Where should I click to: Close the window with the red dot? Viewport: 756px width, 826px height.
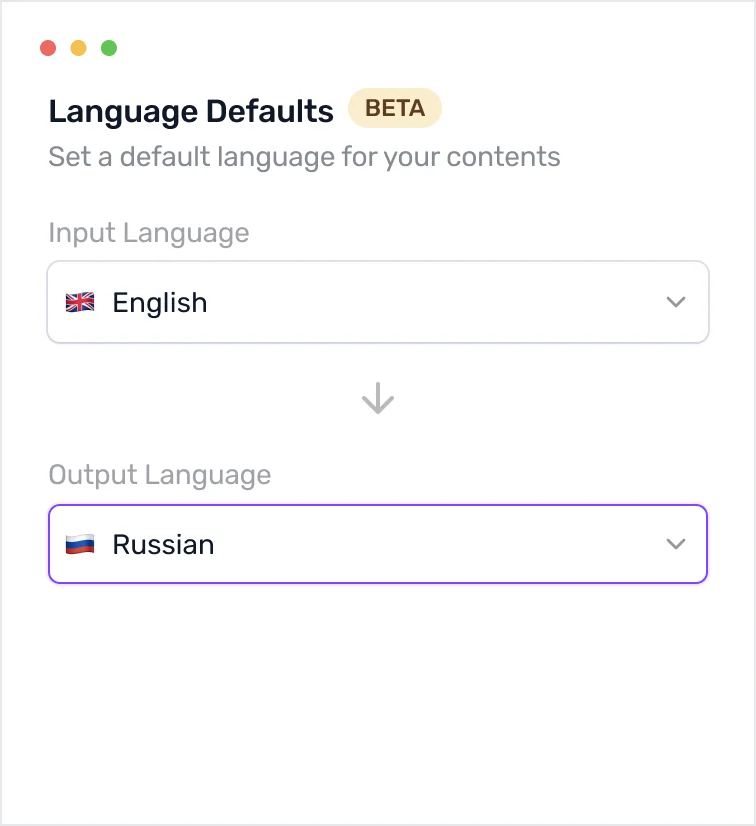point(47,48)
